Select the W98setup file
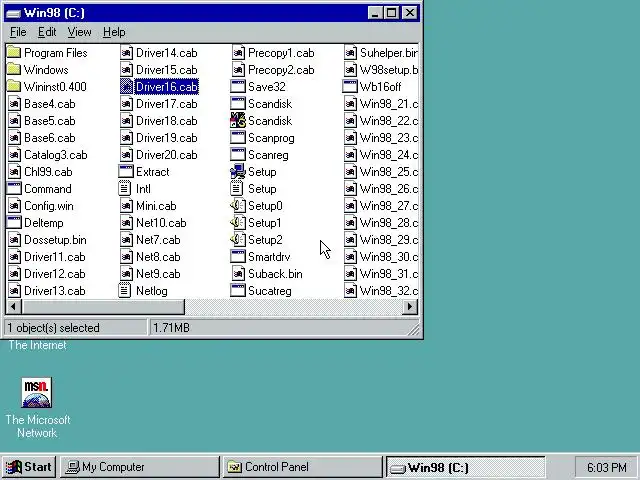 pos(389,70)
